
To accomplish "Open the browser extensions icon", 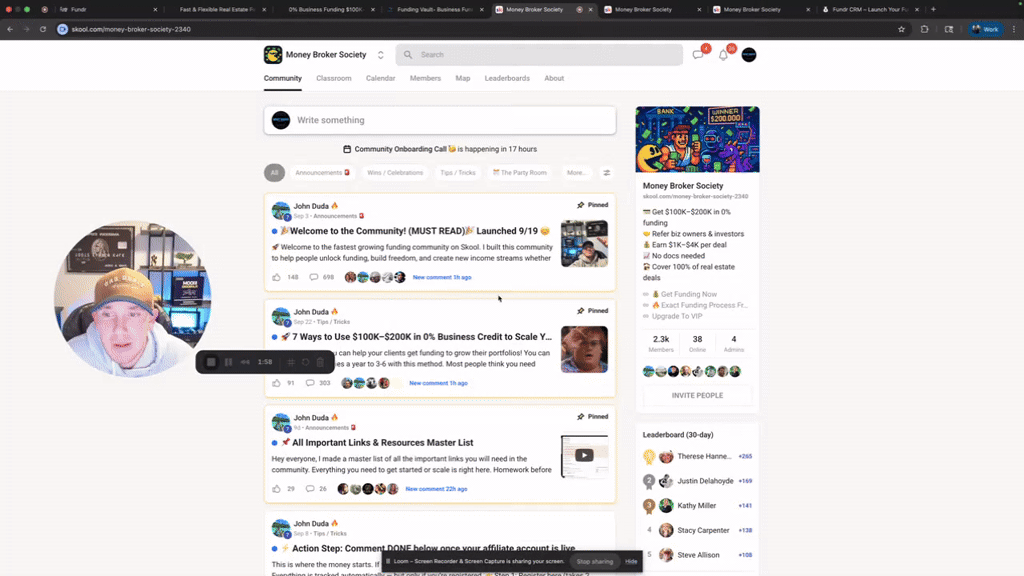I will pos(924,29).
